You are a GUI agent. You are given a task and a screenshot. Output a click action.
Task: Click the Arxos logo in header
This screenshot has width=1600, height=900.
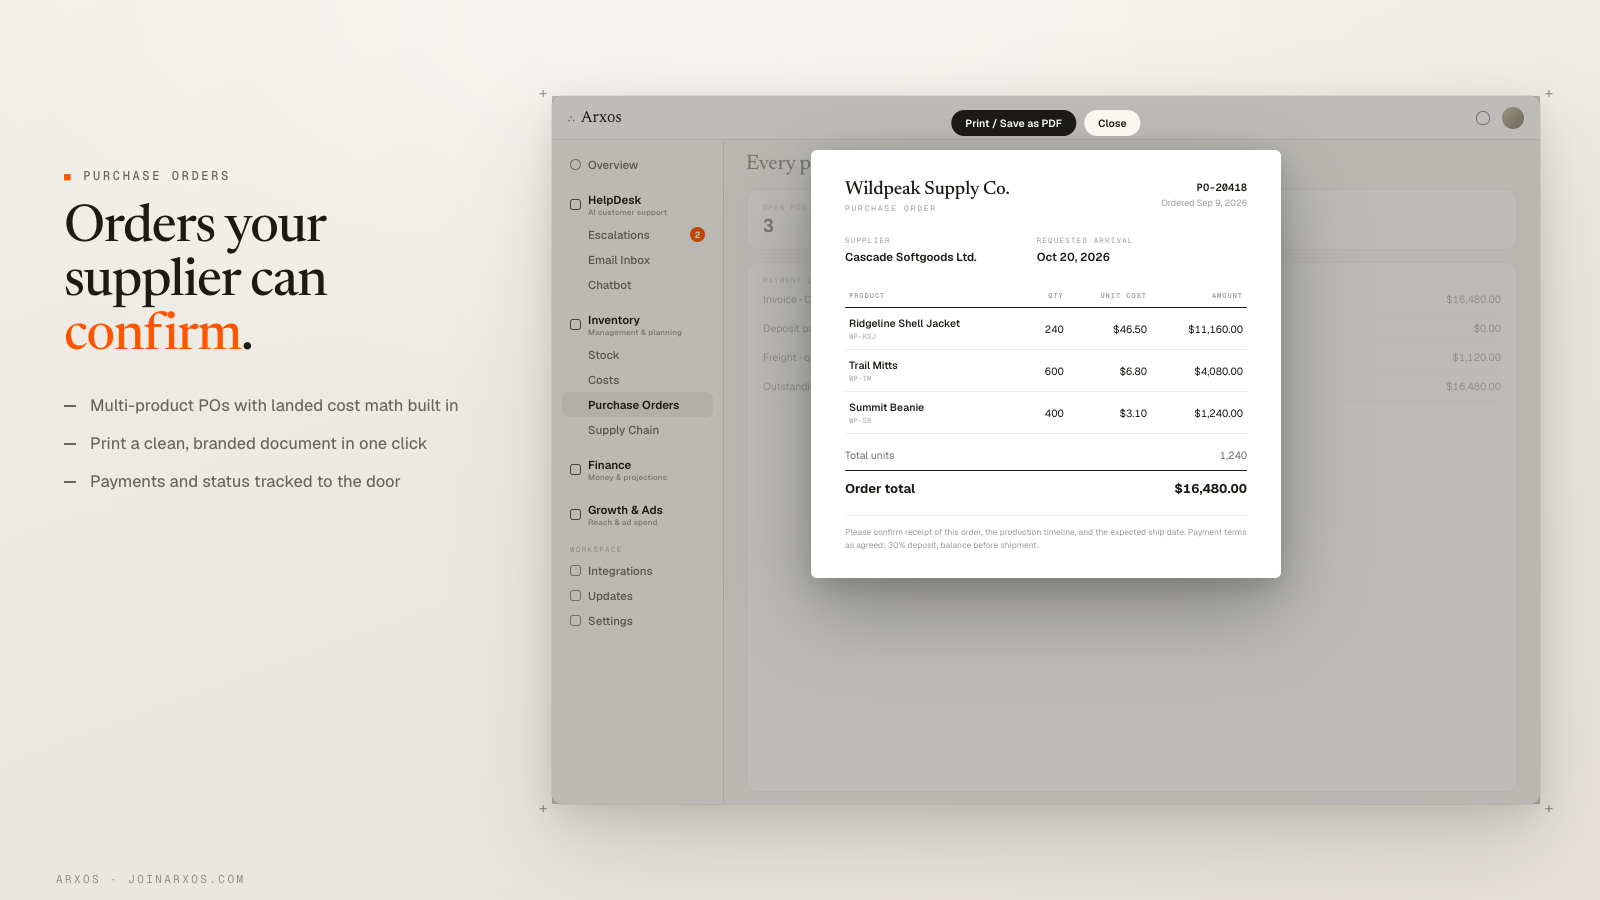tap(595, 117)
